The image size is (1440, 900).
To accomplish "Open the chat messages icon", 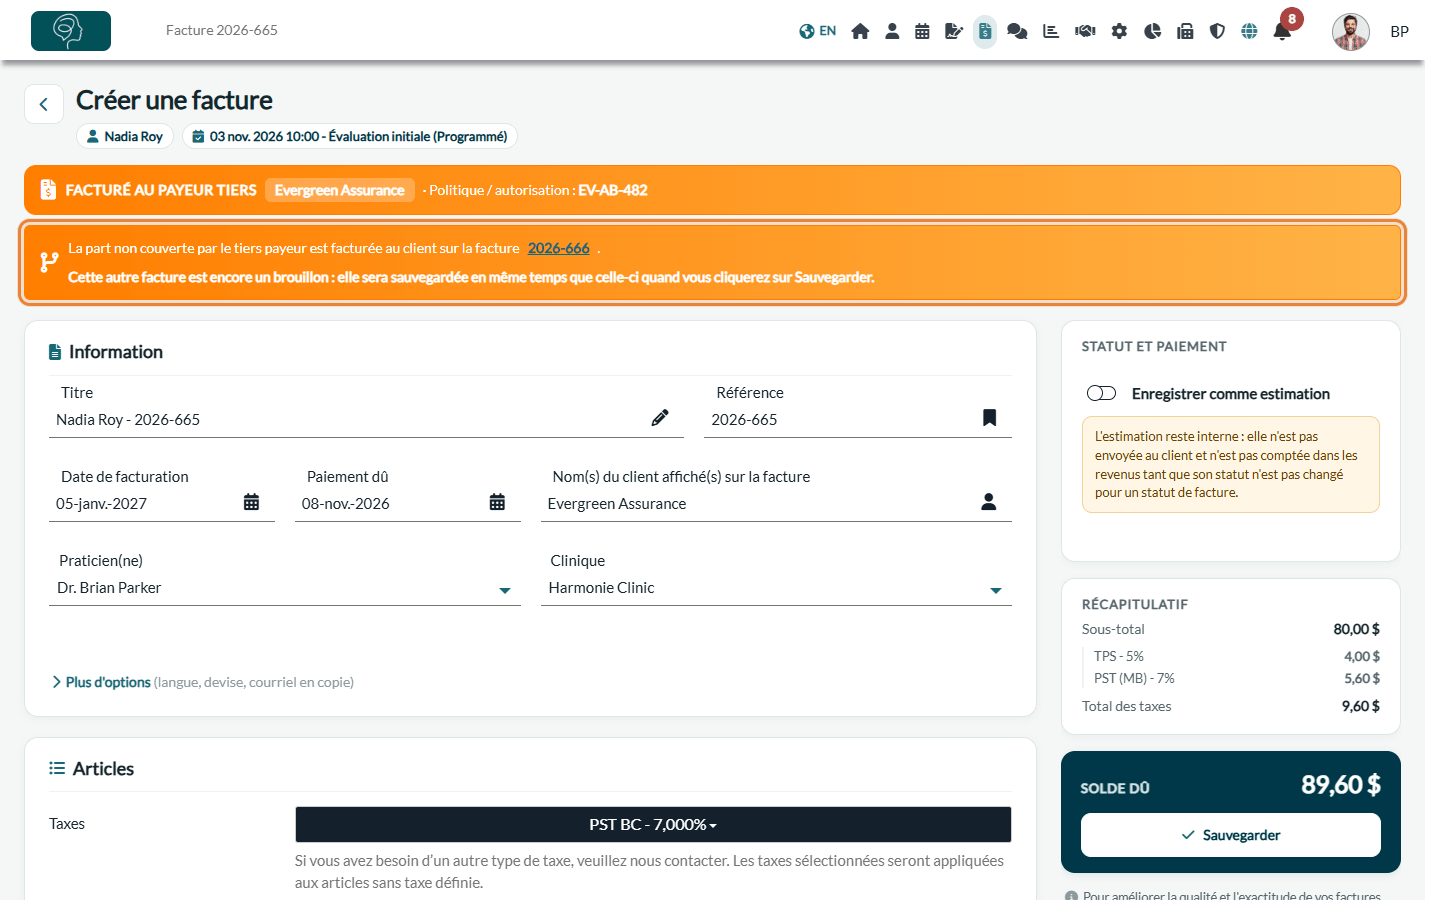I will [x=1017, y=31].
